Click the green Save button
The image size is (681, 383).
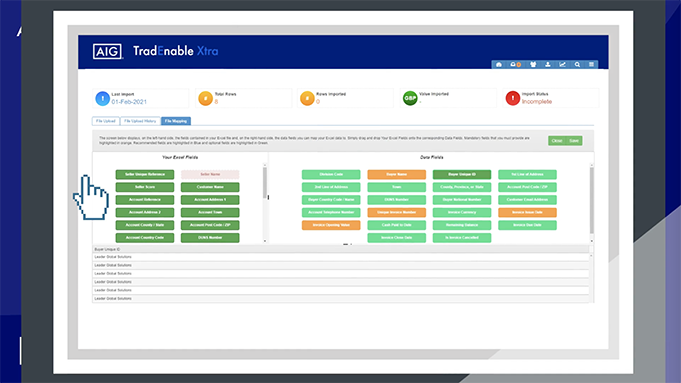tap(574, 141)
